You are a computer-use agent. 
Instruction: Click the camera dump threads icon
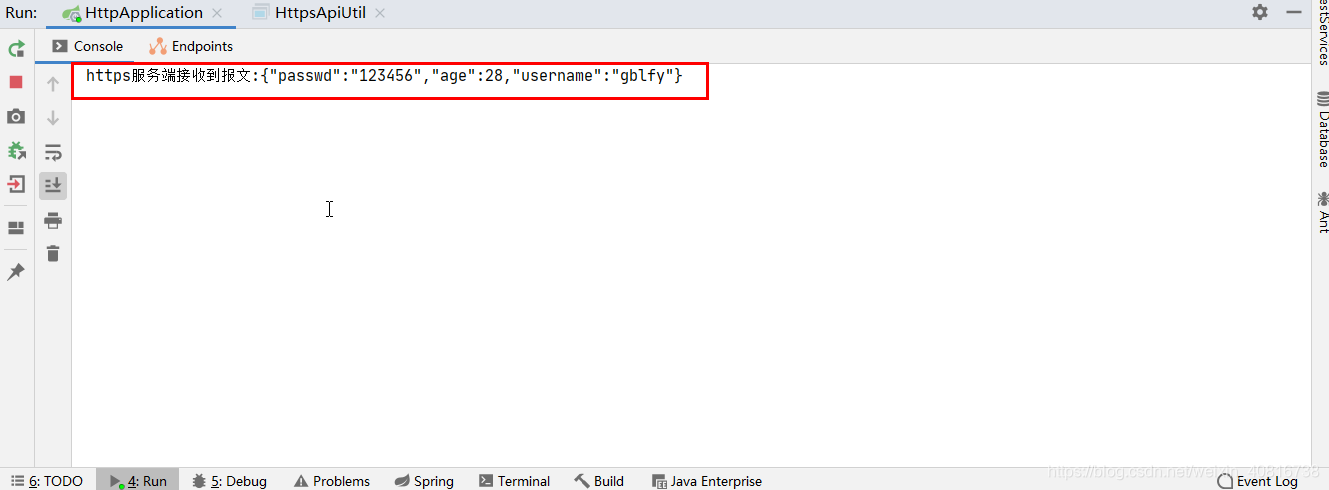[16, 116]
